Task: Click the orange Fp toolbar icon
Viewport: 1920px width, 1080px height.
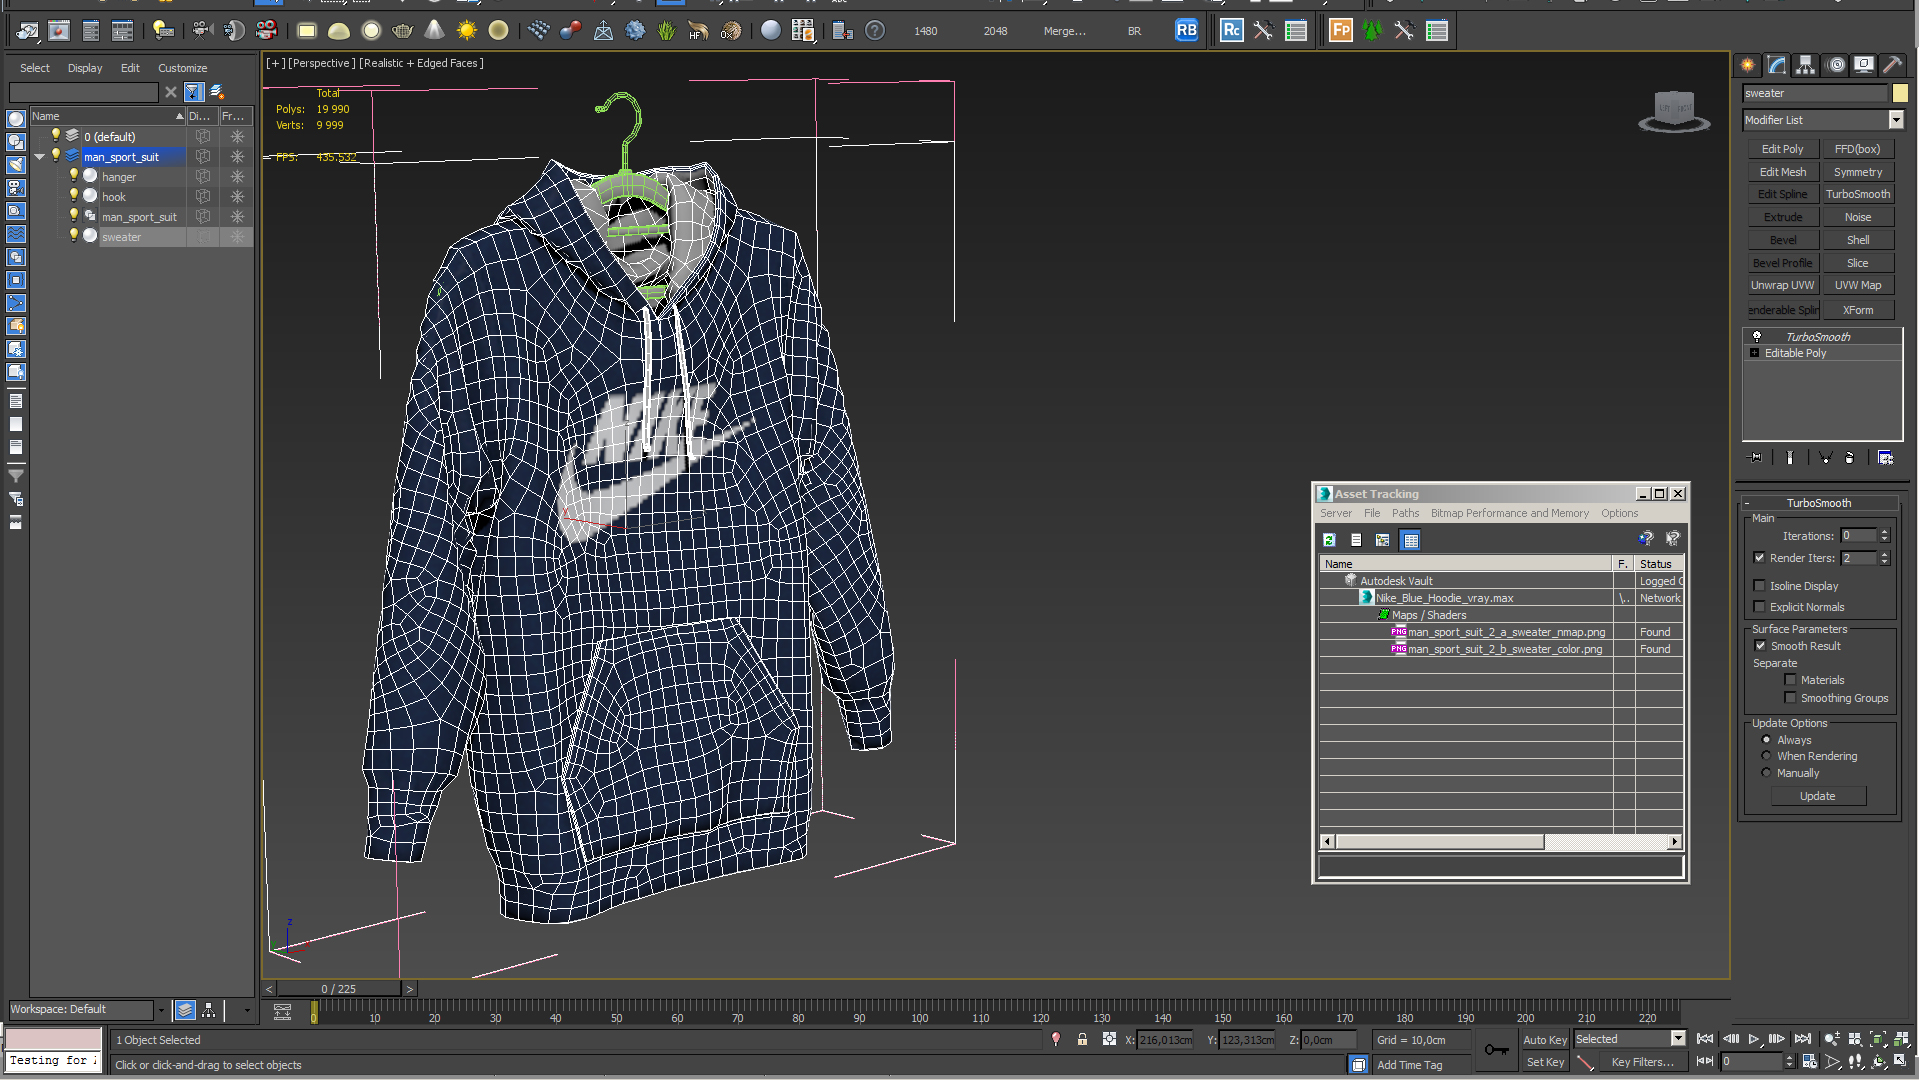Action: point(1341,31)
